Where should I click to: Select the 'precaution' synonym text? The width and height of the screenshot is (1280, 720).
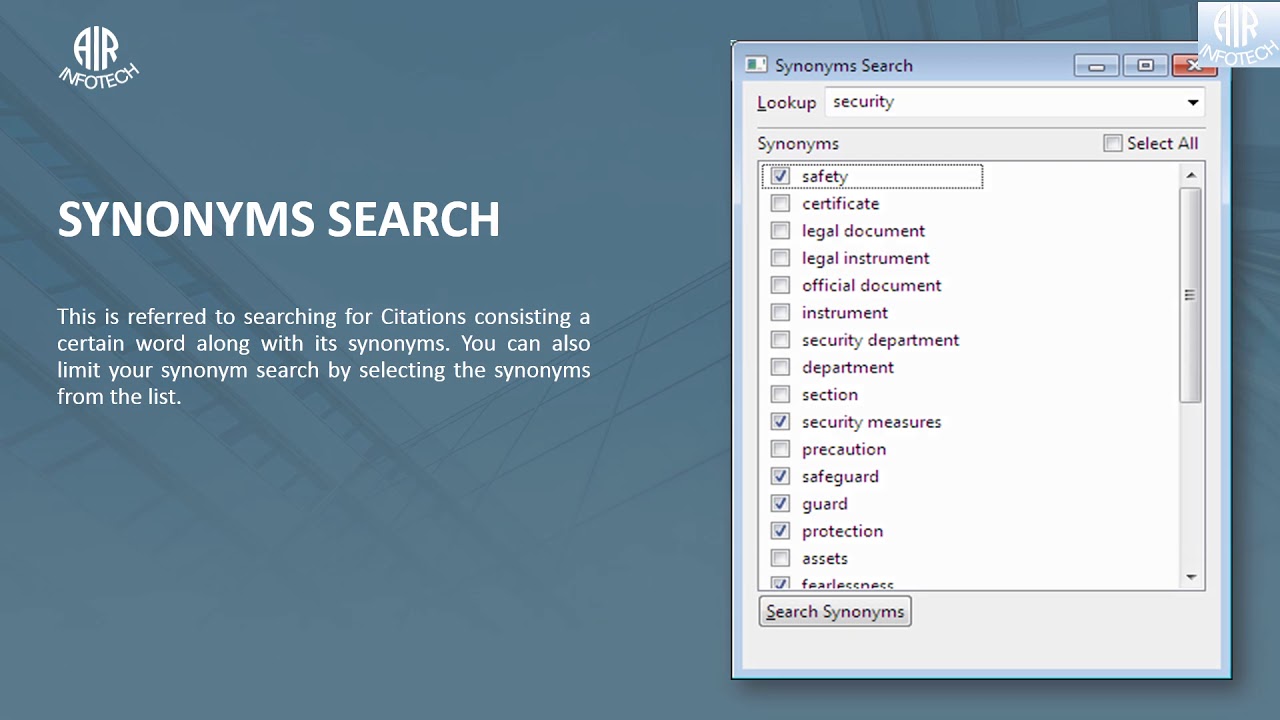844,449
